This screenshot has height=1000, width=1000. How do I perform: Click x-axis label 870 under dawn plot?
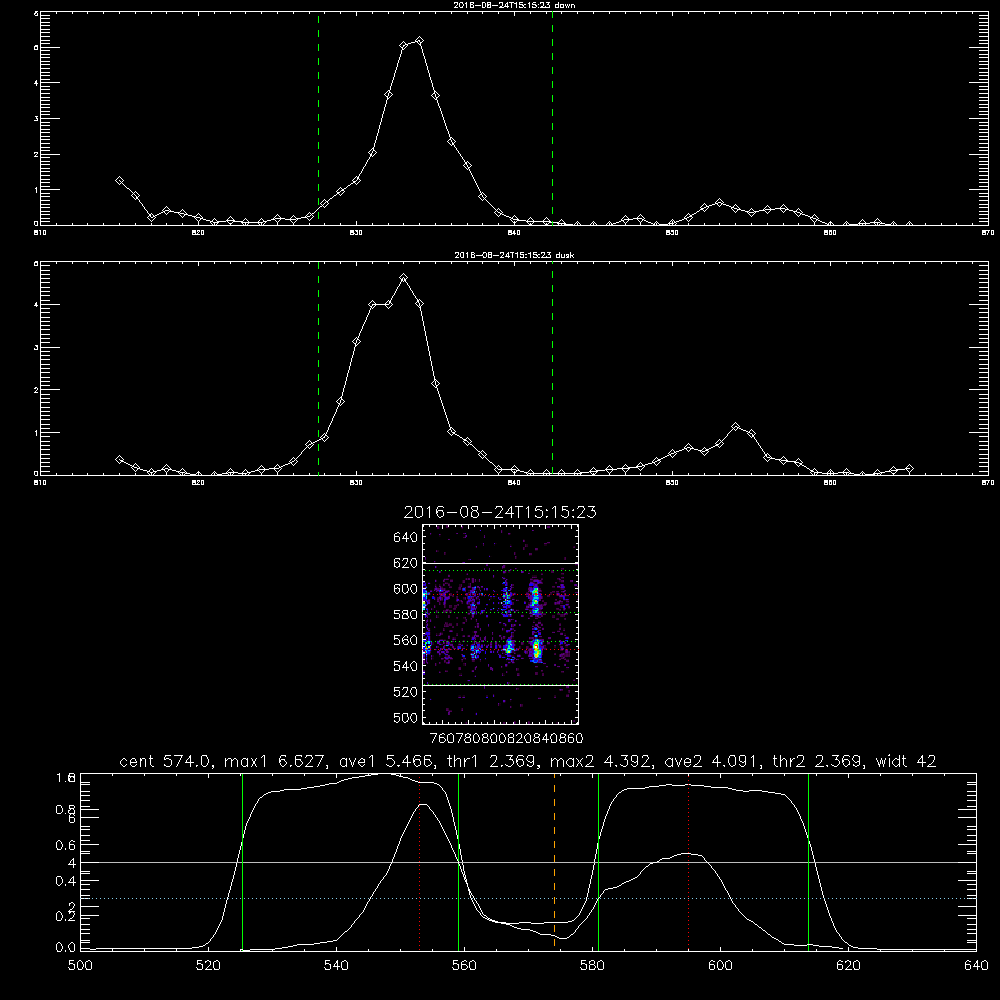coord(987,233)
